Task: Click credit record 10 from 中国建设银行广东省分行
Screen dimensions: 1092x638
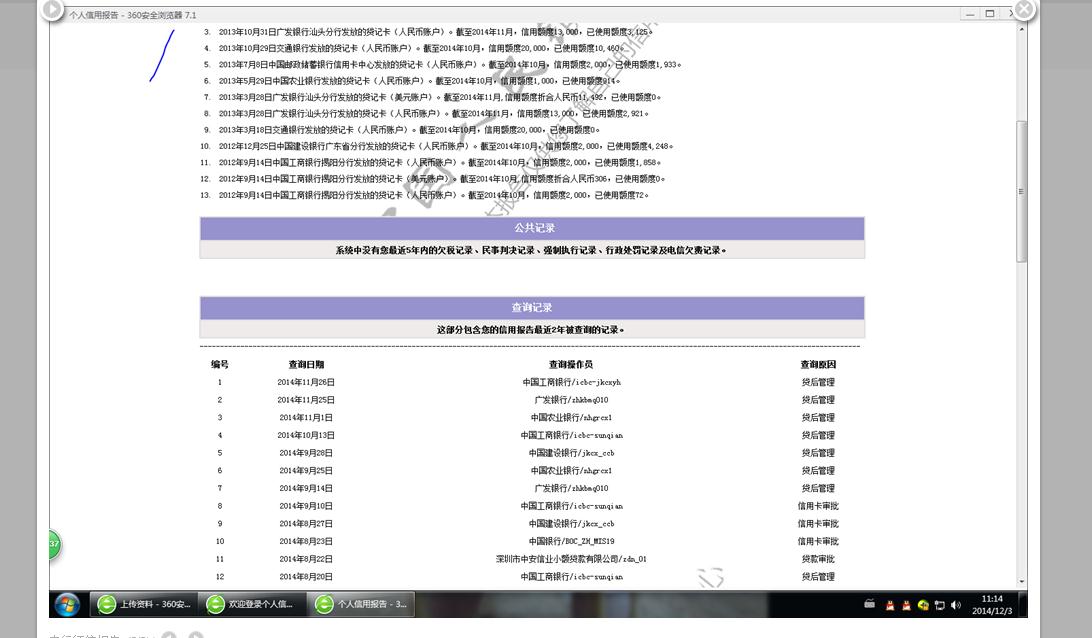Action: (446, 146)
